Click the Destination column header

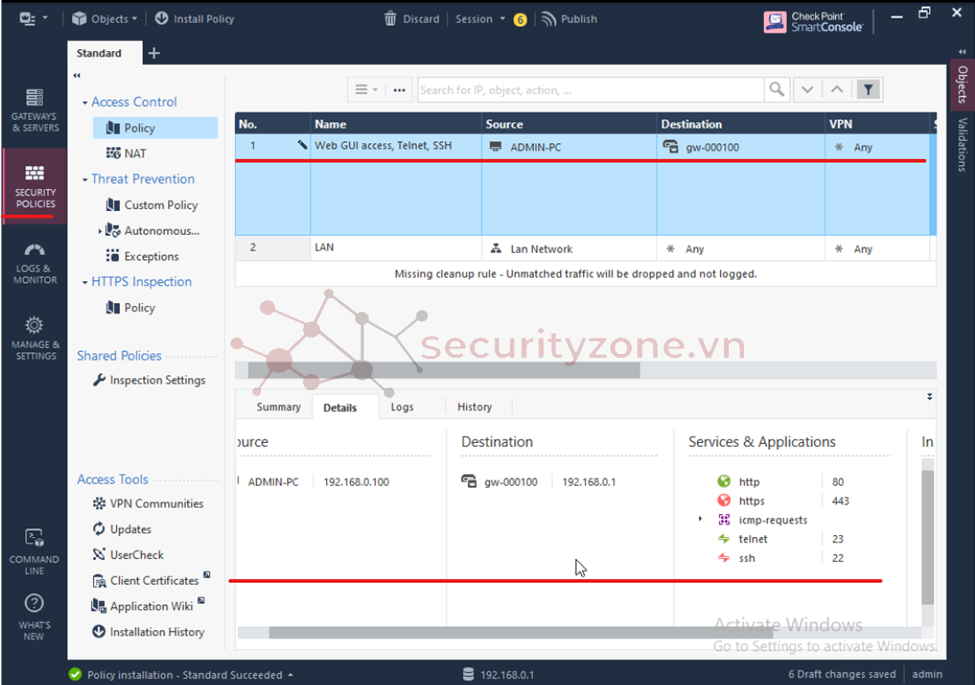tap(741, 124)
